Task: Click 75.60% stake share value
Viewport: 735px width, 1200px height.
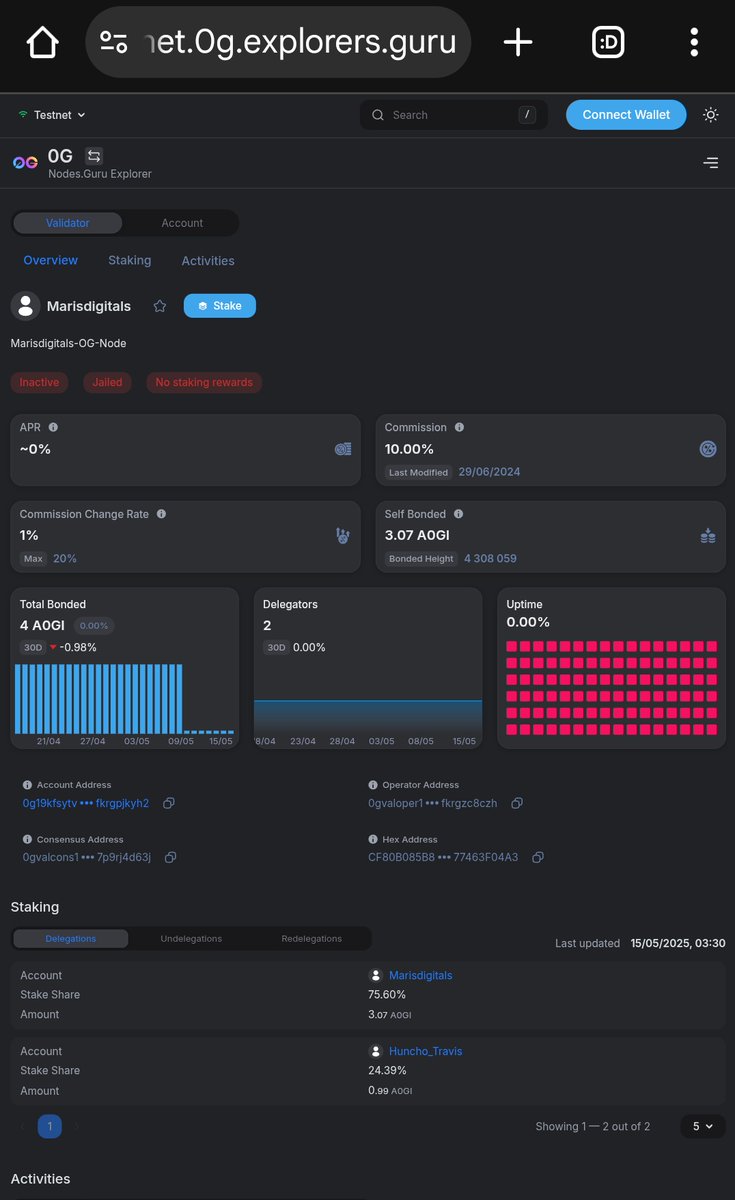Action: (387, 995)
